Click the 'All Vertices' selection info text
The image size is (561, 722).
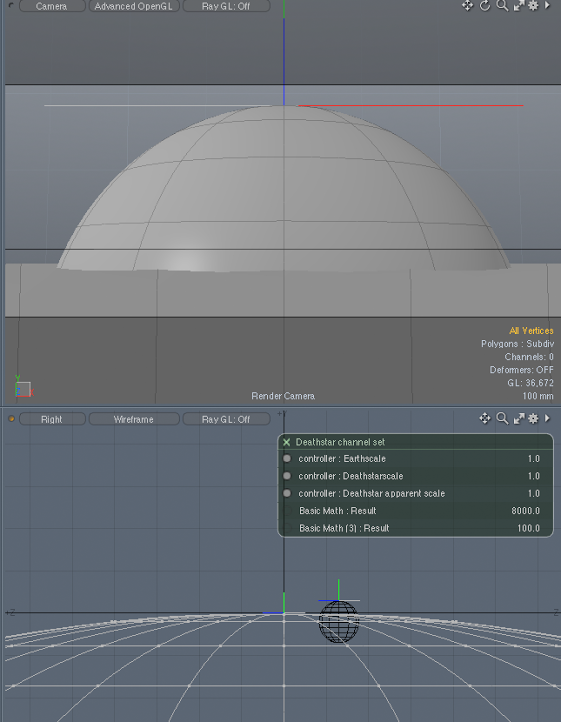point(531,331)
